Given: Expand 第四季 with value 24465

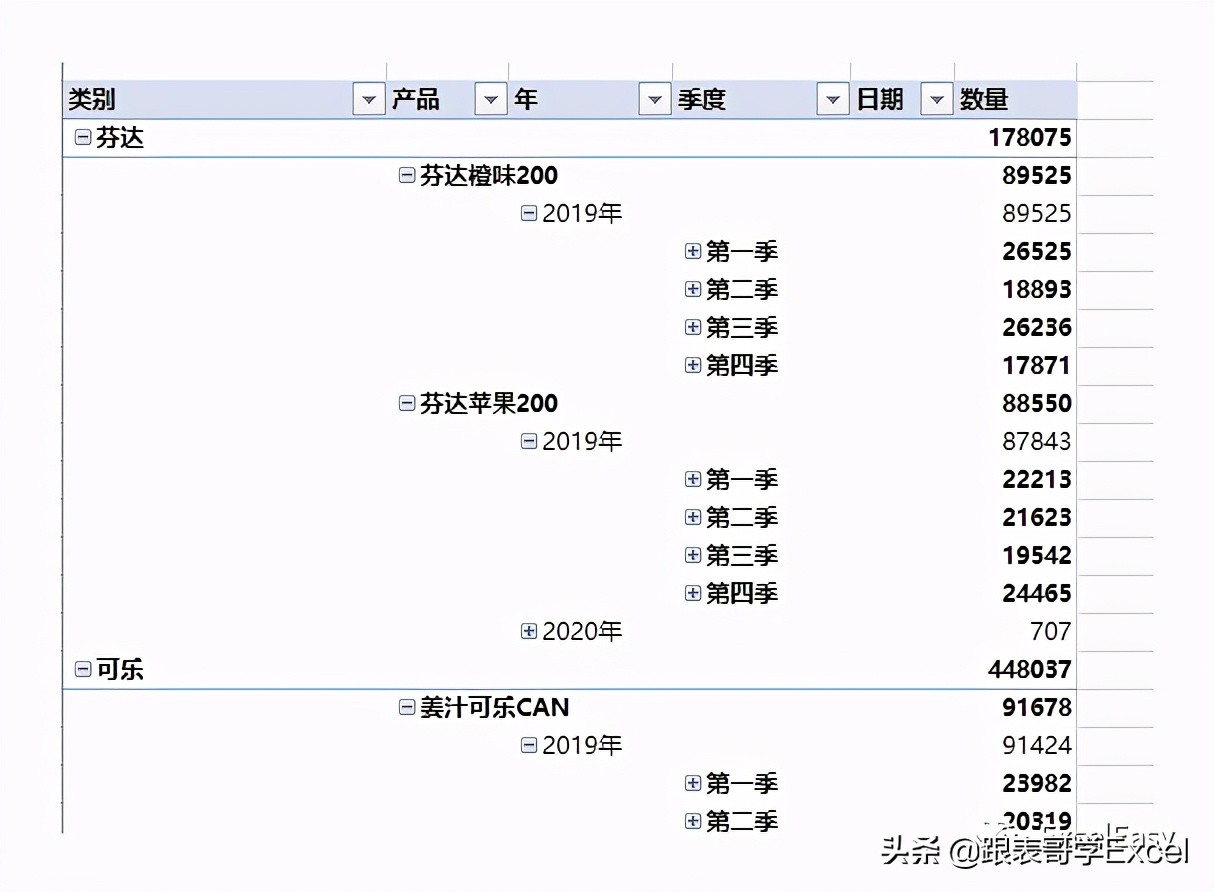Looking at the screenshot, I should (693, 594).
